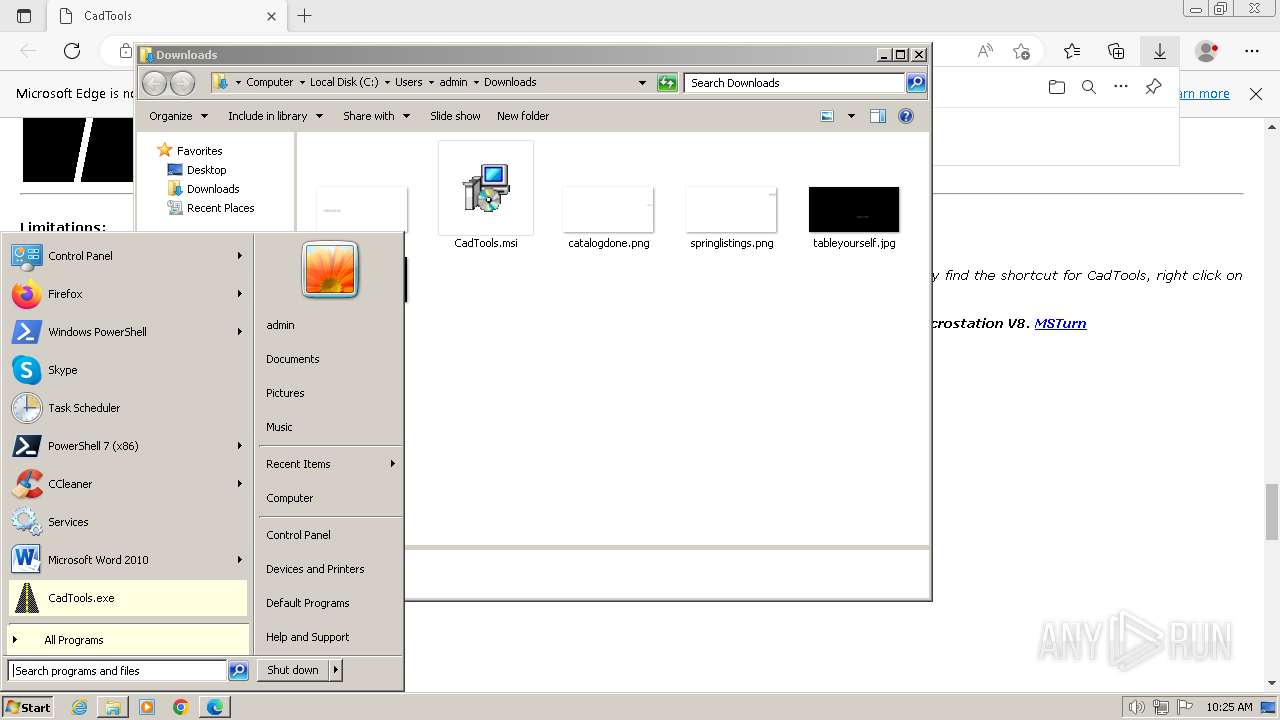Select the CadTools.msi installer file
The width and height of the screenshot is (1280, 720).
point(486,196)
